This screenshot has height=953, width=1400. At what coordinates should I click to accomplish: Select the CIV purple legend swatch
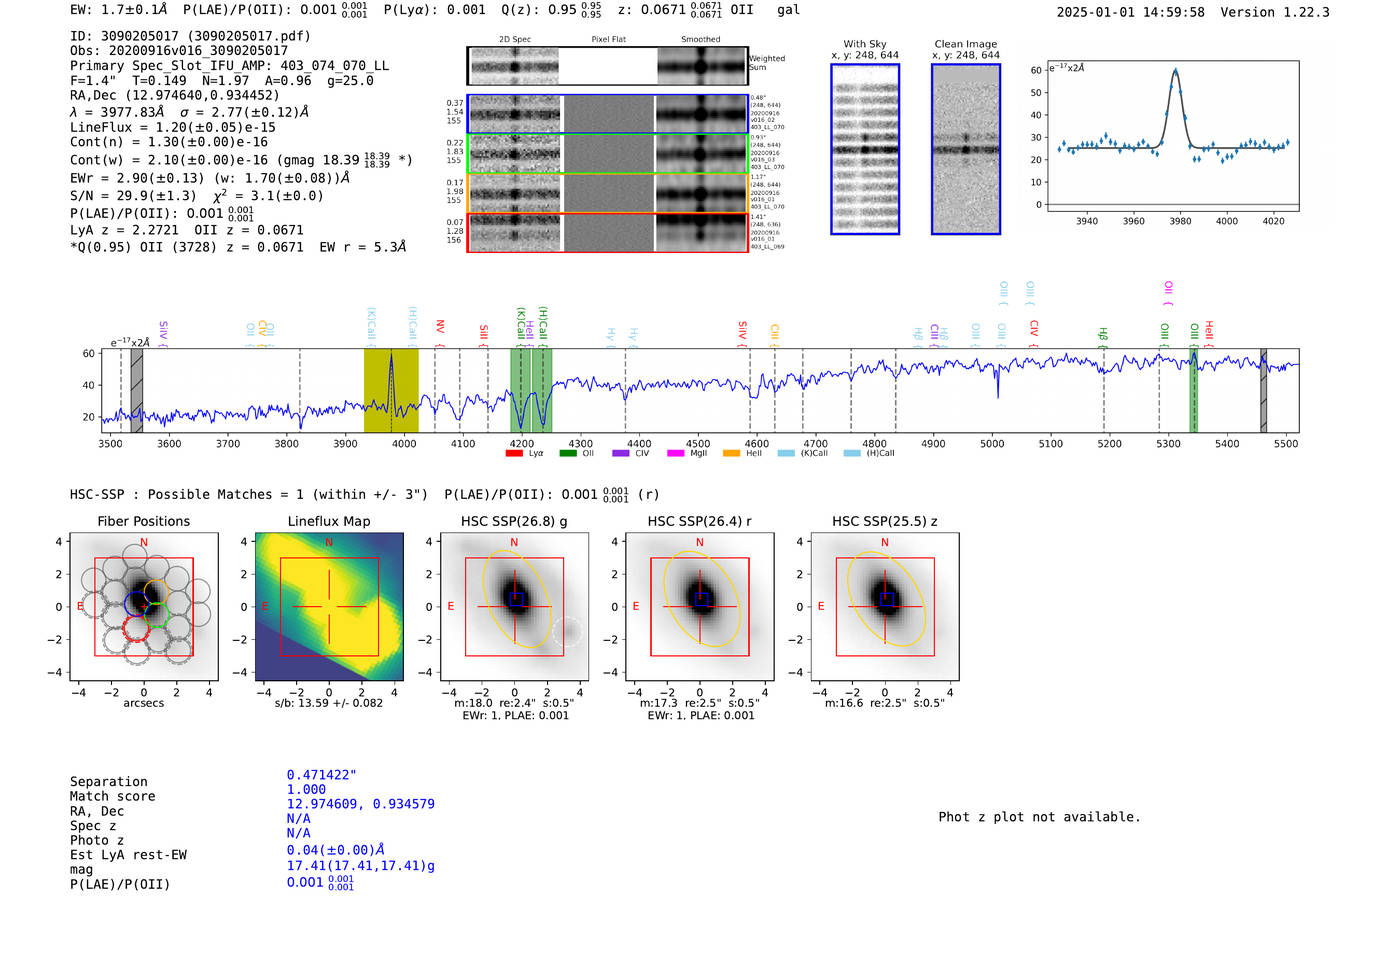(621, 454)
